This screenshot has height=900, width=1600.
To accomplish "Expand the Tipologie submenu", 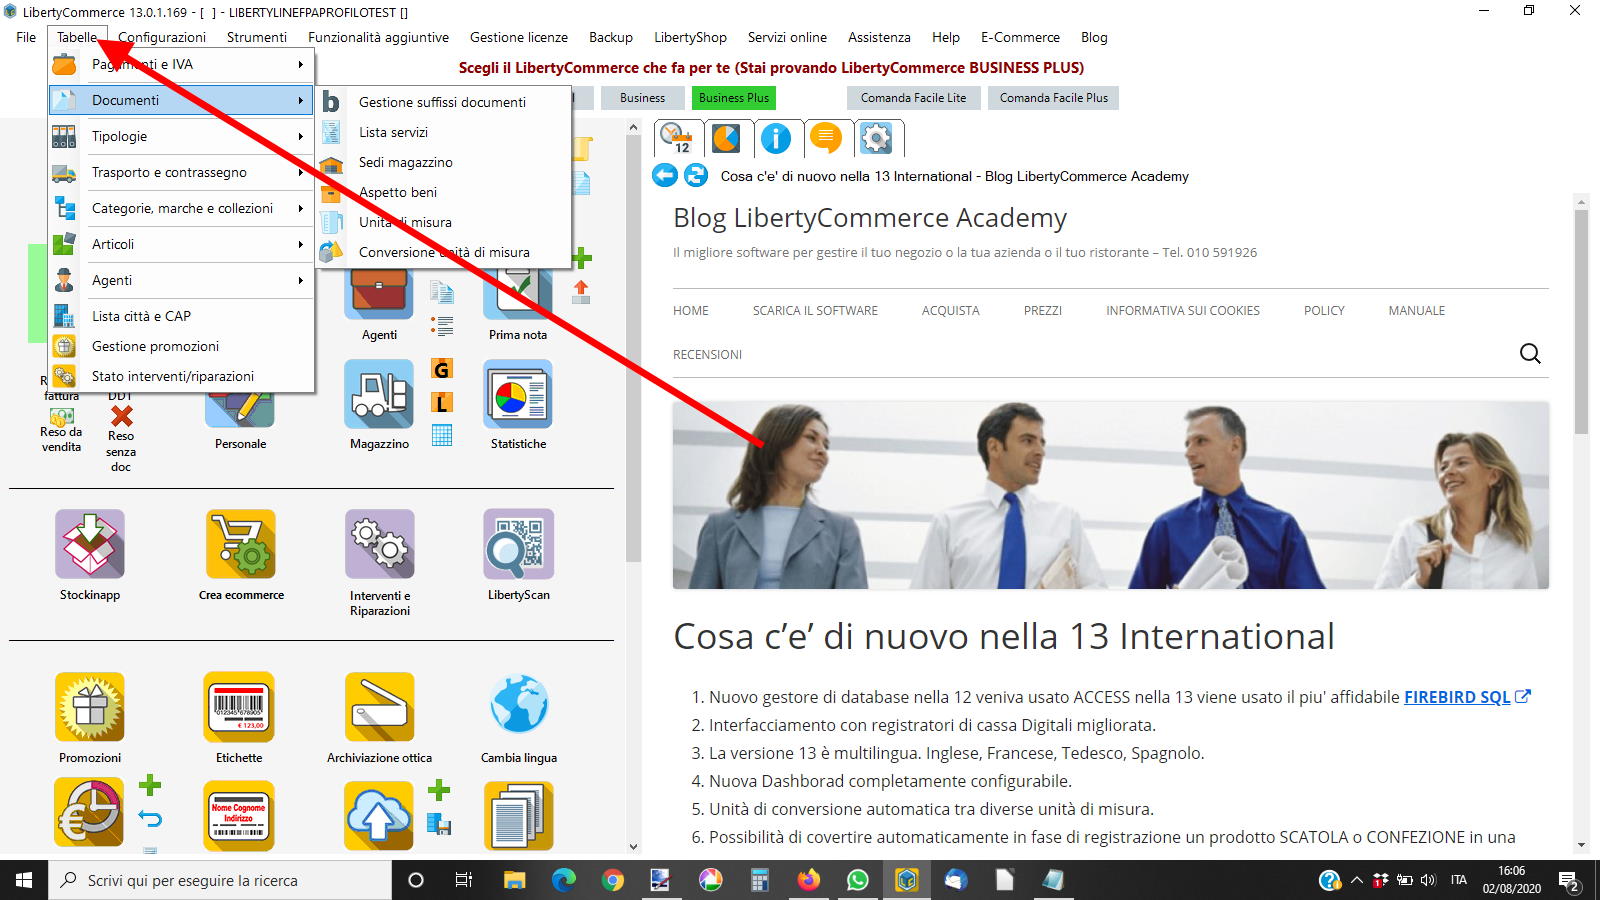I will click(x=182, y=136).
